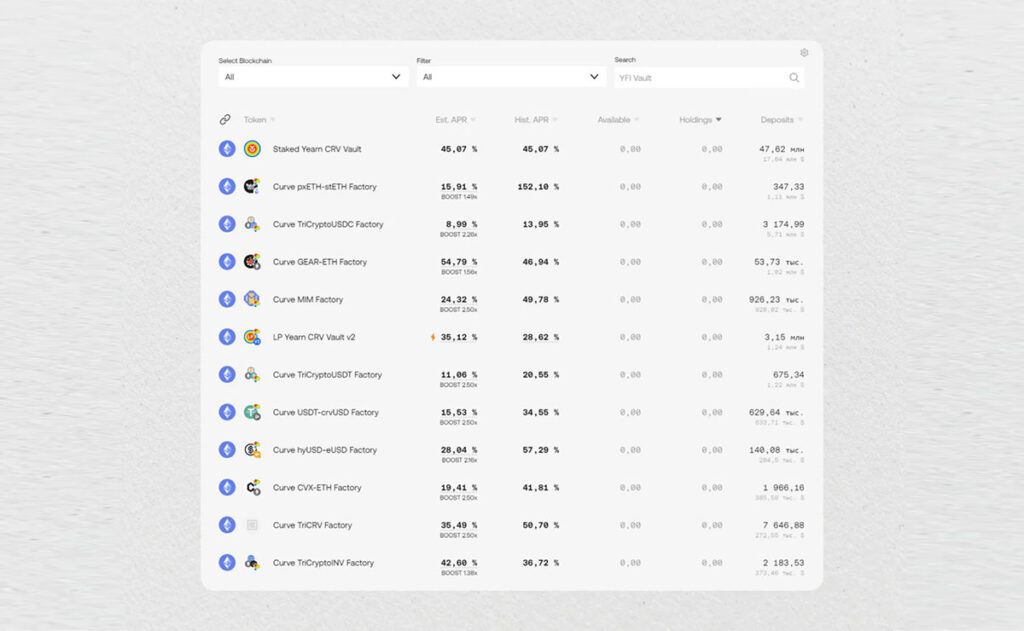Open the Select Blockchain dropdown

pos(313,77)
